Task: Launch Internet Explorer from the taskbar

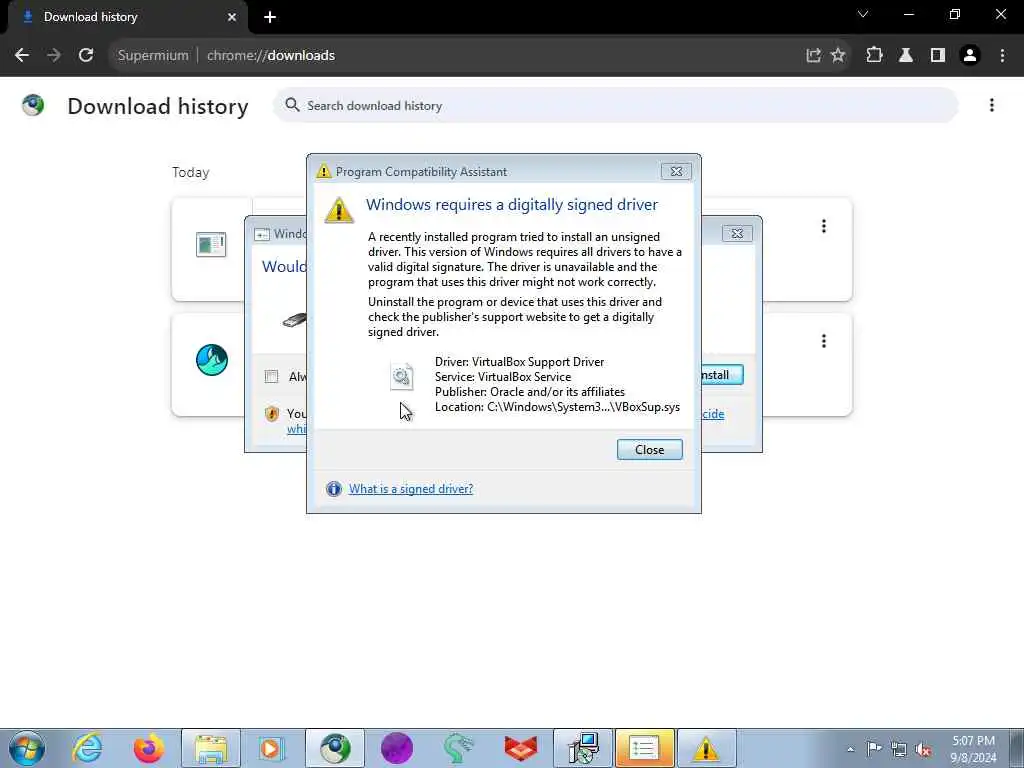Action: [x=88, y=748]
